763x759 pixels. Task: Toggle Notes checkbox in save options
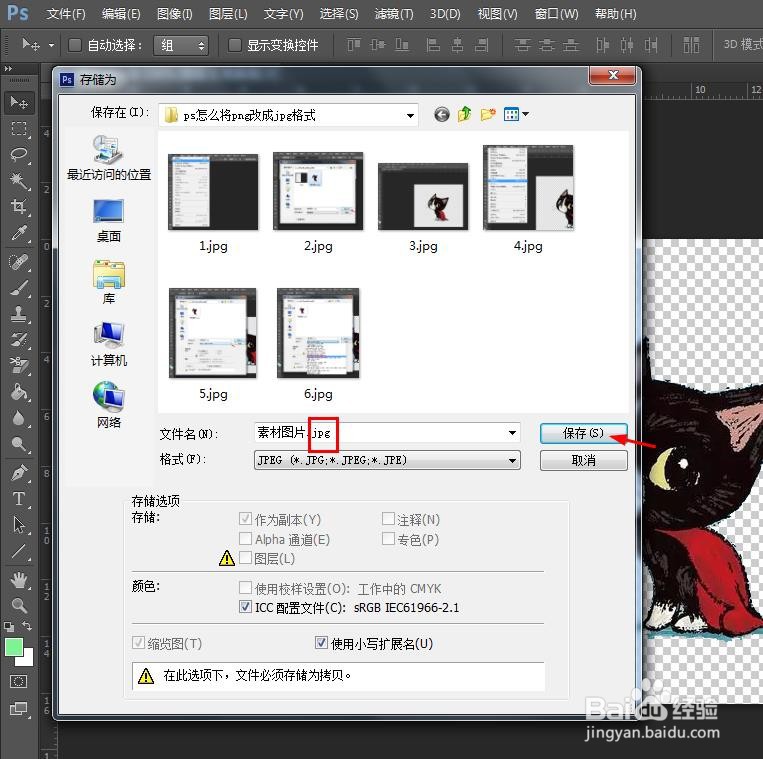[x=388, y=519]
